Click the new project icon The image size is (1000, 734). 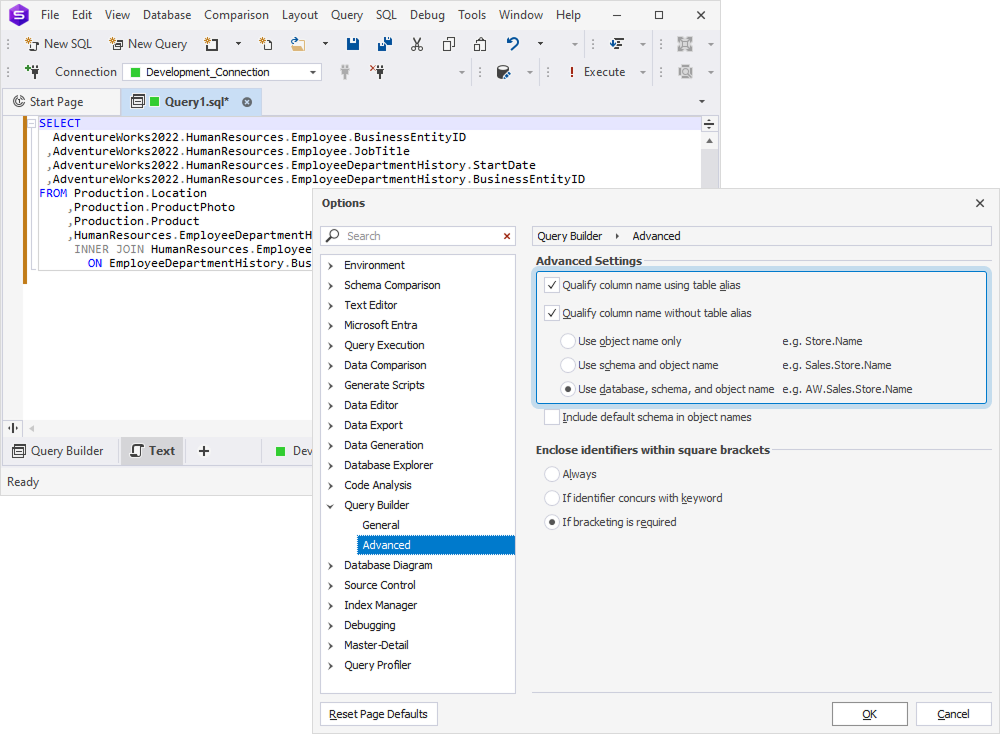point(211,44)
